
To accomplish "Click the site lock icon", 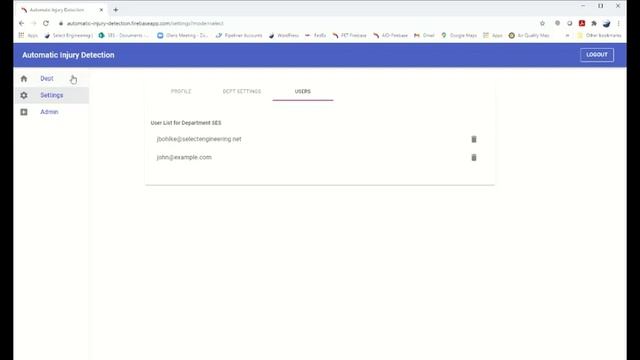I will (x=61, y=23).
